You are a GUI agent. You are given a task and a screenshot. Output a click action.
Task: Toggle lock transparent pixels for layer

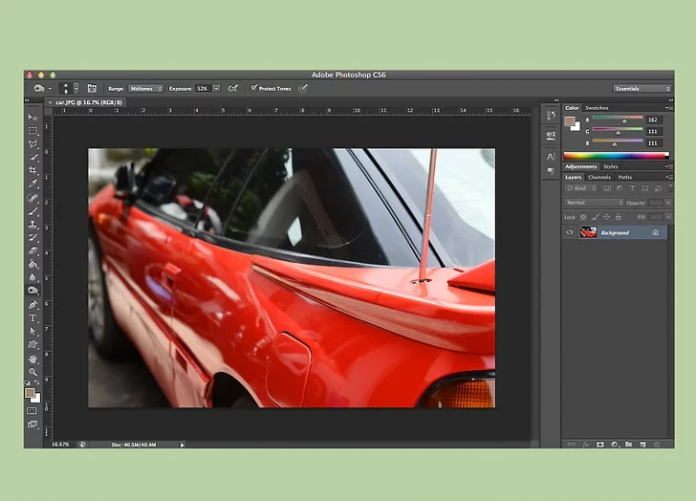click(583, 216)
